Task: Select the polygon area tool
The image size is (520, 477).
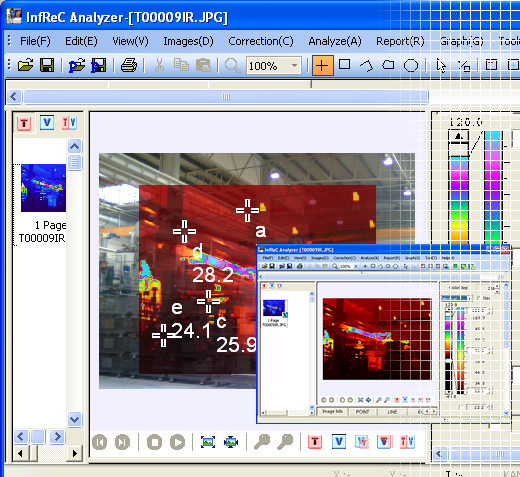Action: 388,64
